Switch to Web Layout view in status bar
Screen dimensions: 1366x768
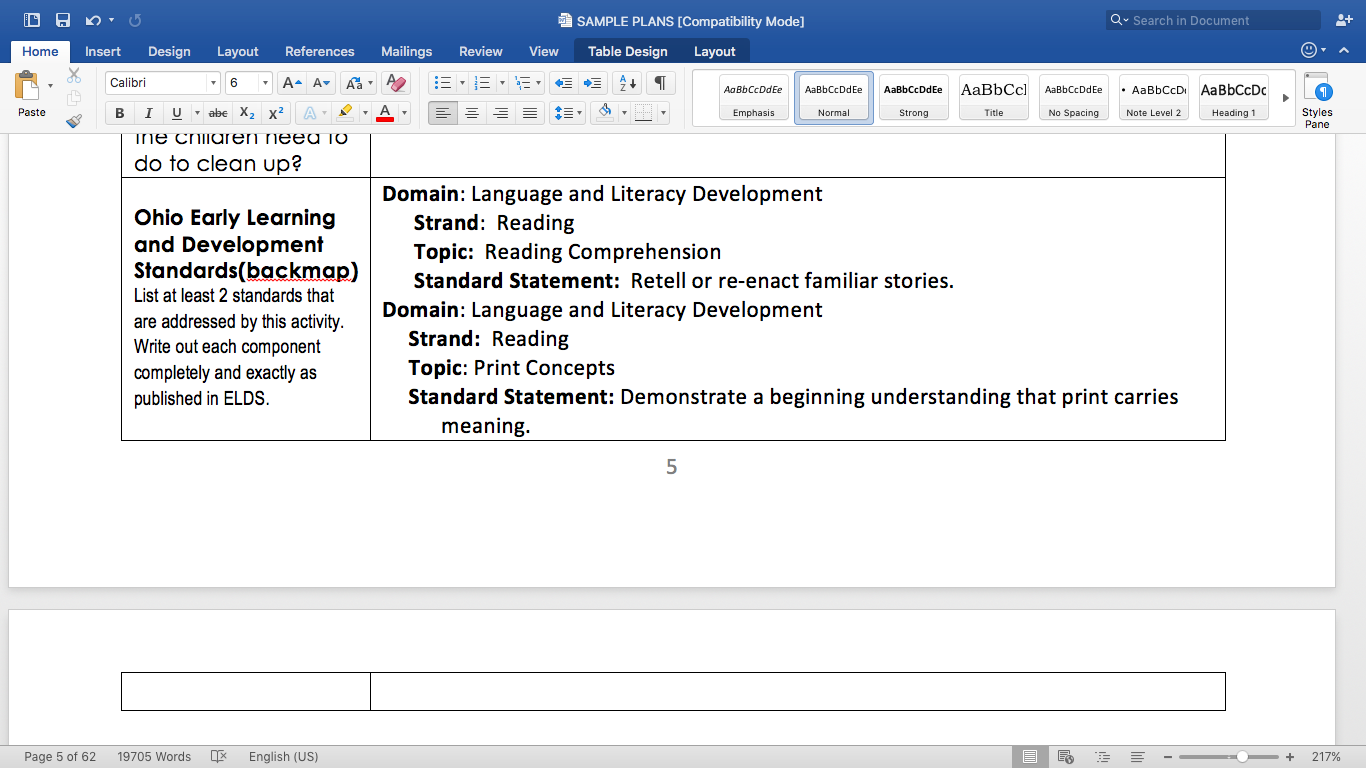pos(1066,757)
